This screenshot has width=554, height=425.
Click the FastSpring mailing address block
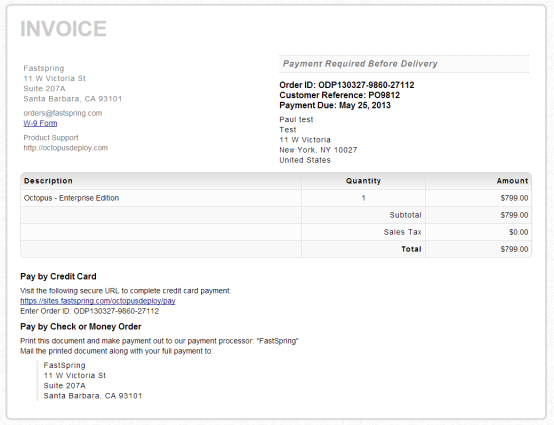(93, 380)
